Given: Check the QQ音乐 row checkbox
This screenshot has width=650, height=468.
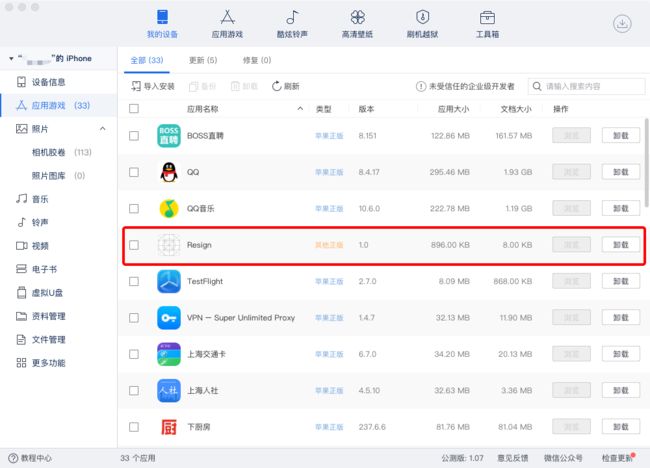Looking at the screenshot, I should click(x=134, y=209).
